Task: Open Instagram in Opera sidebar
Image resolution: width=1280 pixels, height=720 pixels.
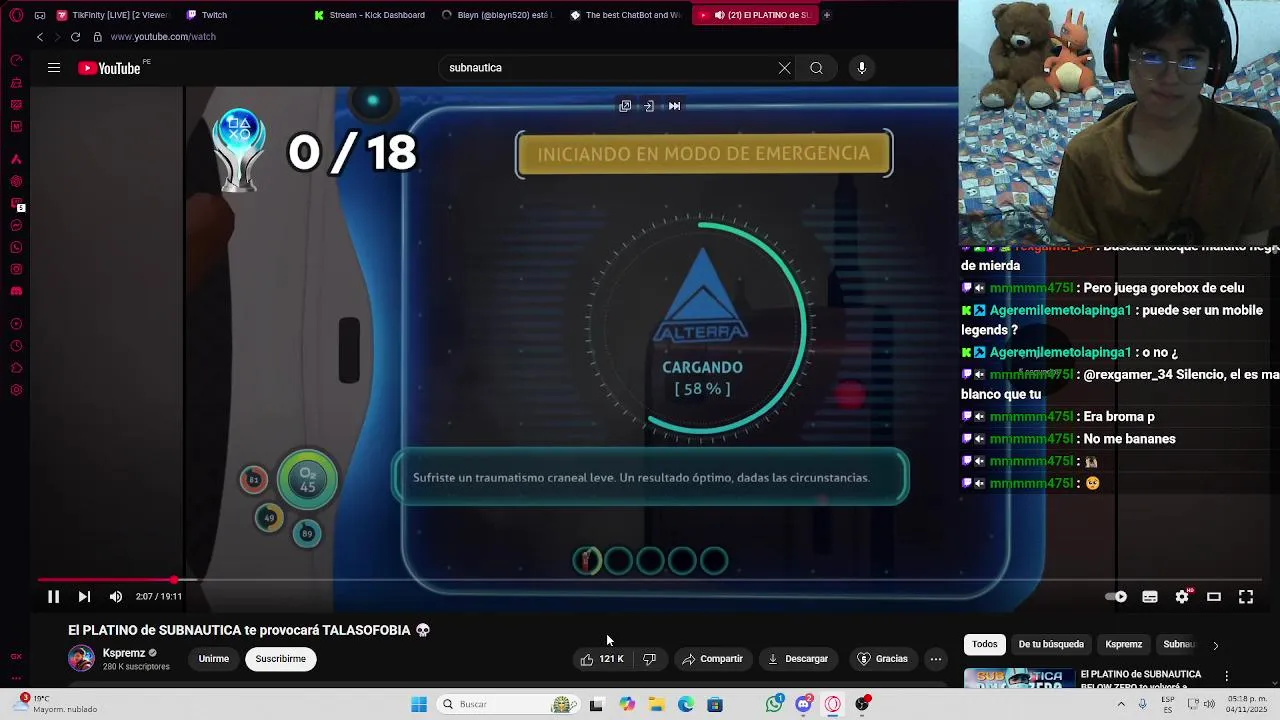Action: point(16,270)
